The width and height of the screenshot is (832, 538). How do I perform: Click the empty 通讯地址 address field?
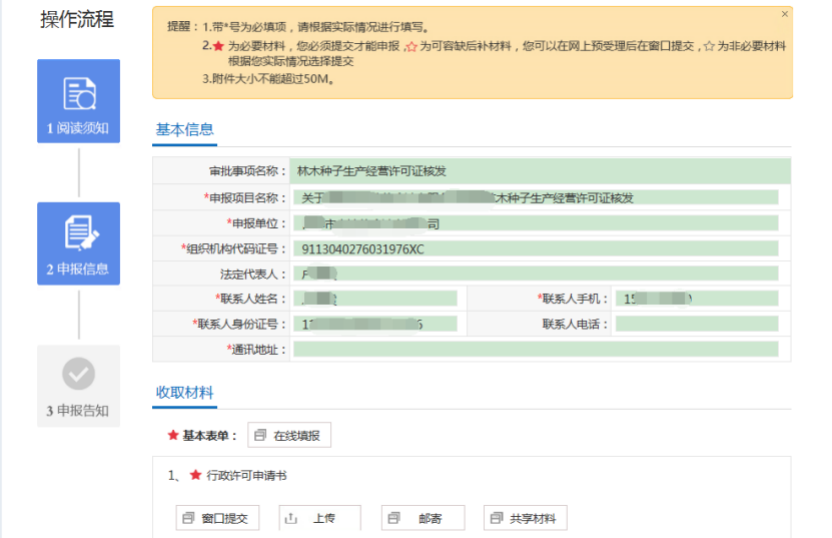pyautogui.click(x=536, y=349)
